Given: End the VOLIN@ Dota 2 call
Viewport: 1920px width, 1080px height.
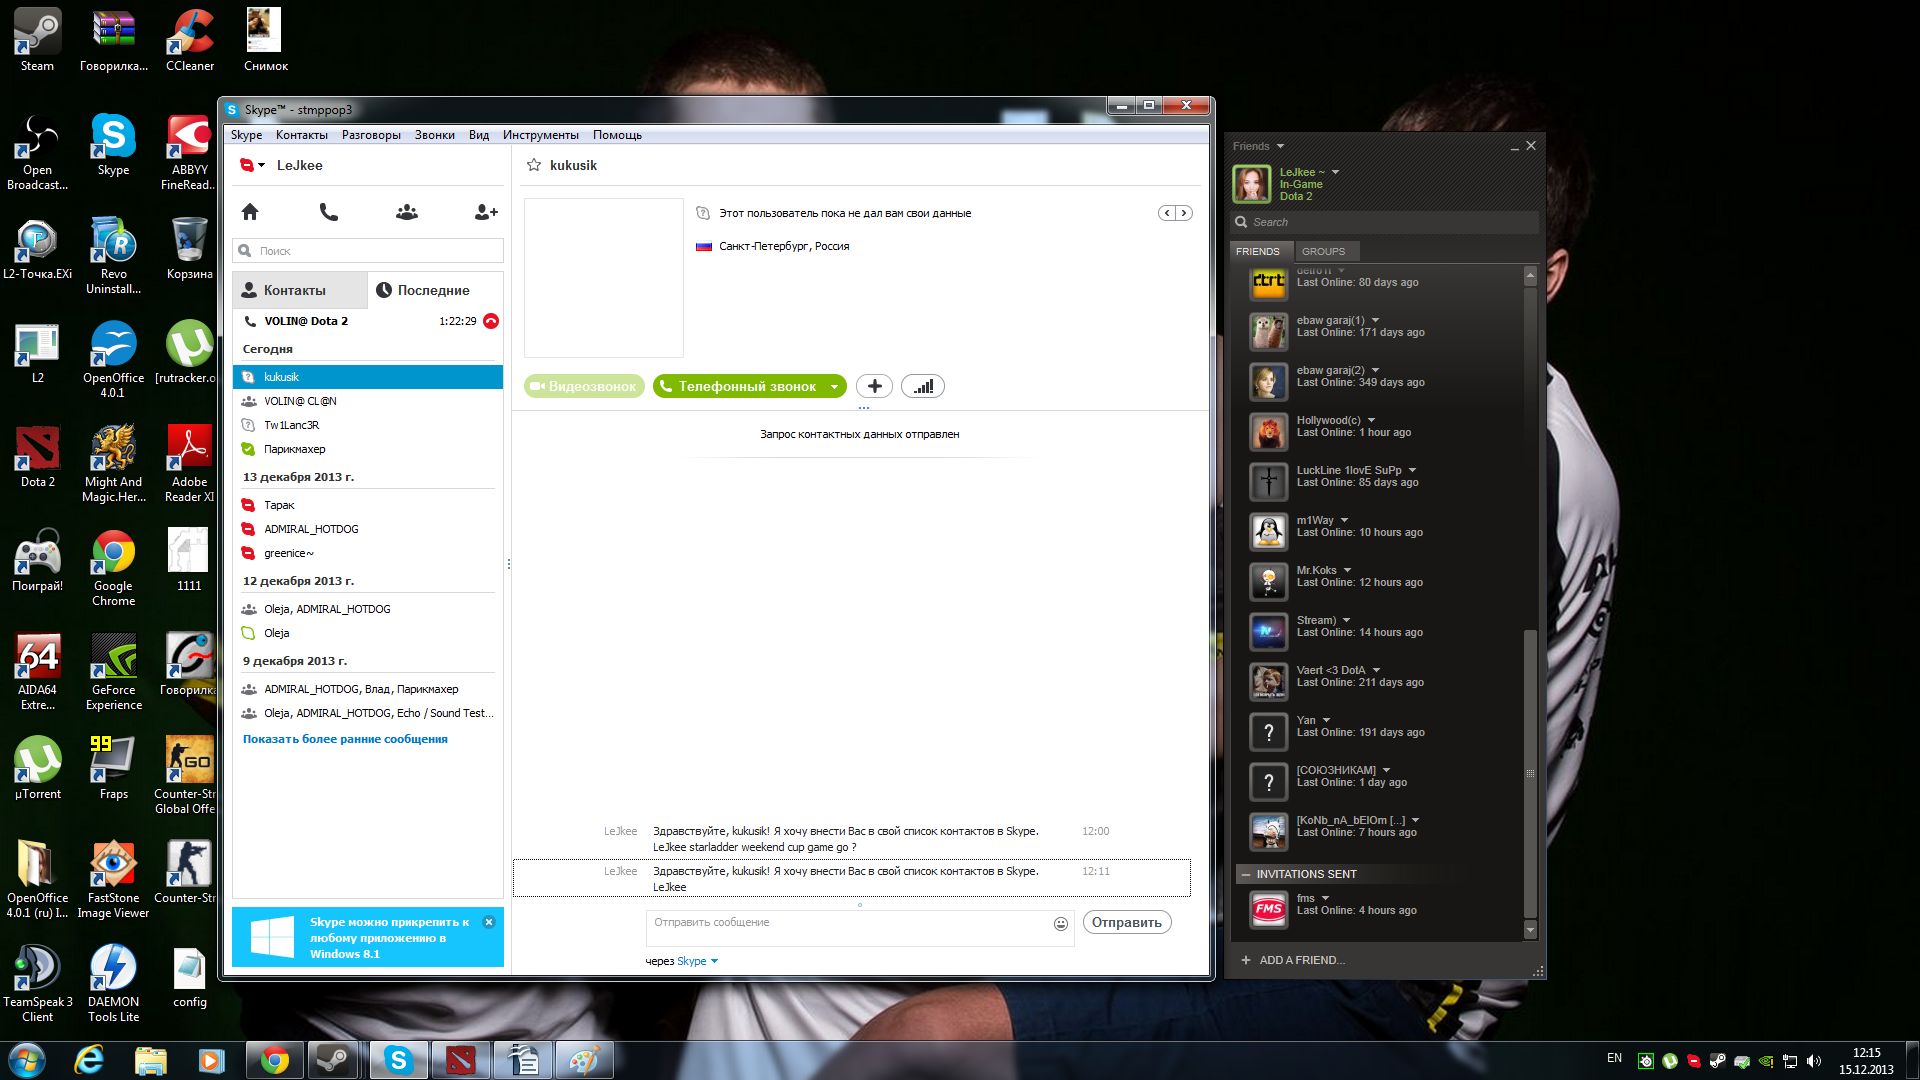Looking at the screenshot, I should click(491, 321).
